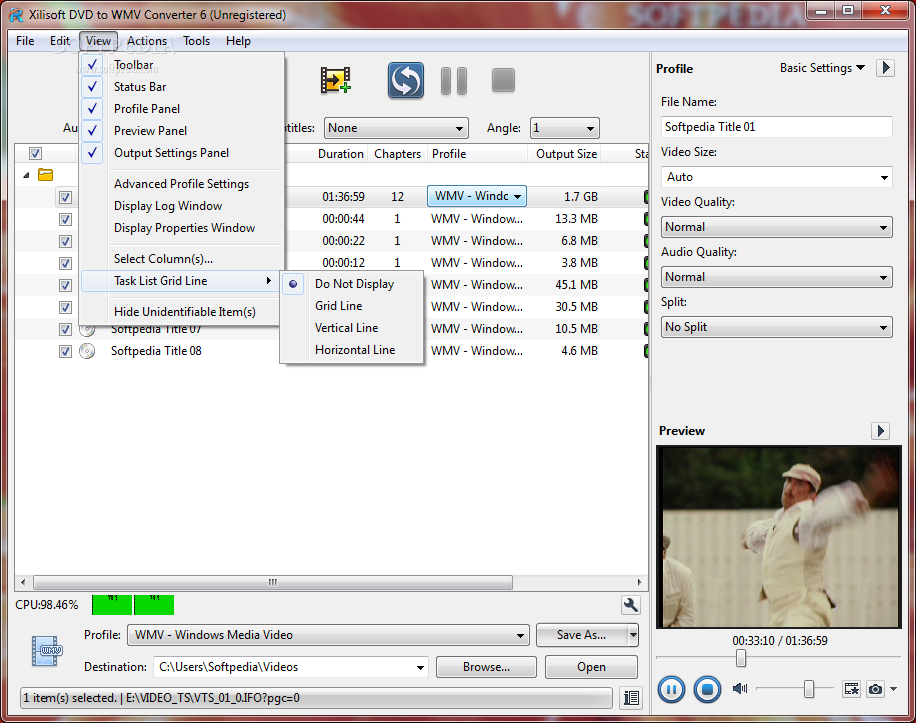The width and height of the screenshot is (916, 723).
Task: Click the preview volume slider handle
Action: (x=809, y=689)
